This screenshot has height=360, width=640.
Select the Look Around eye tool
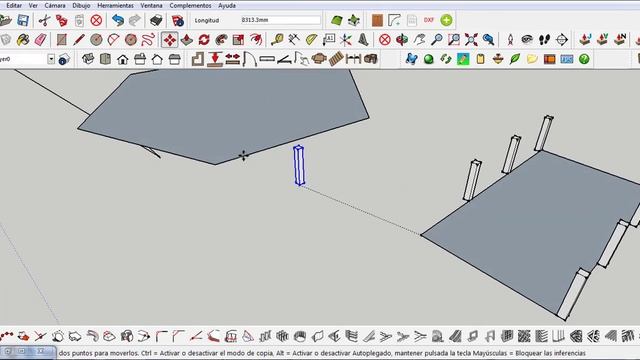pos(527,40)
